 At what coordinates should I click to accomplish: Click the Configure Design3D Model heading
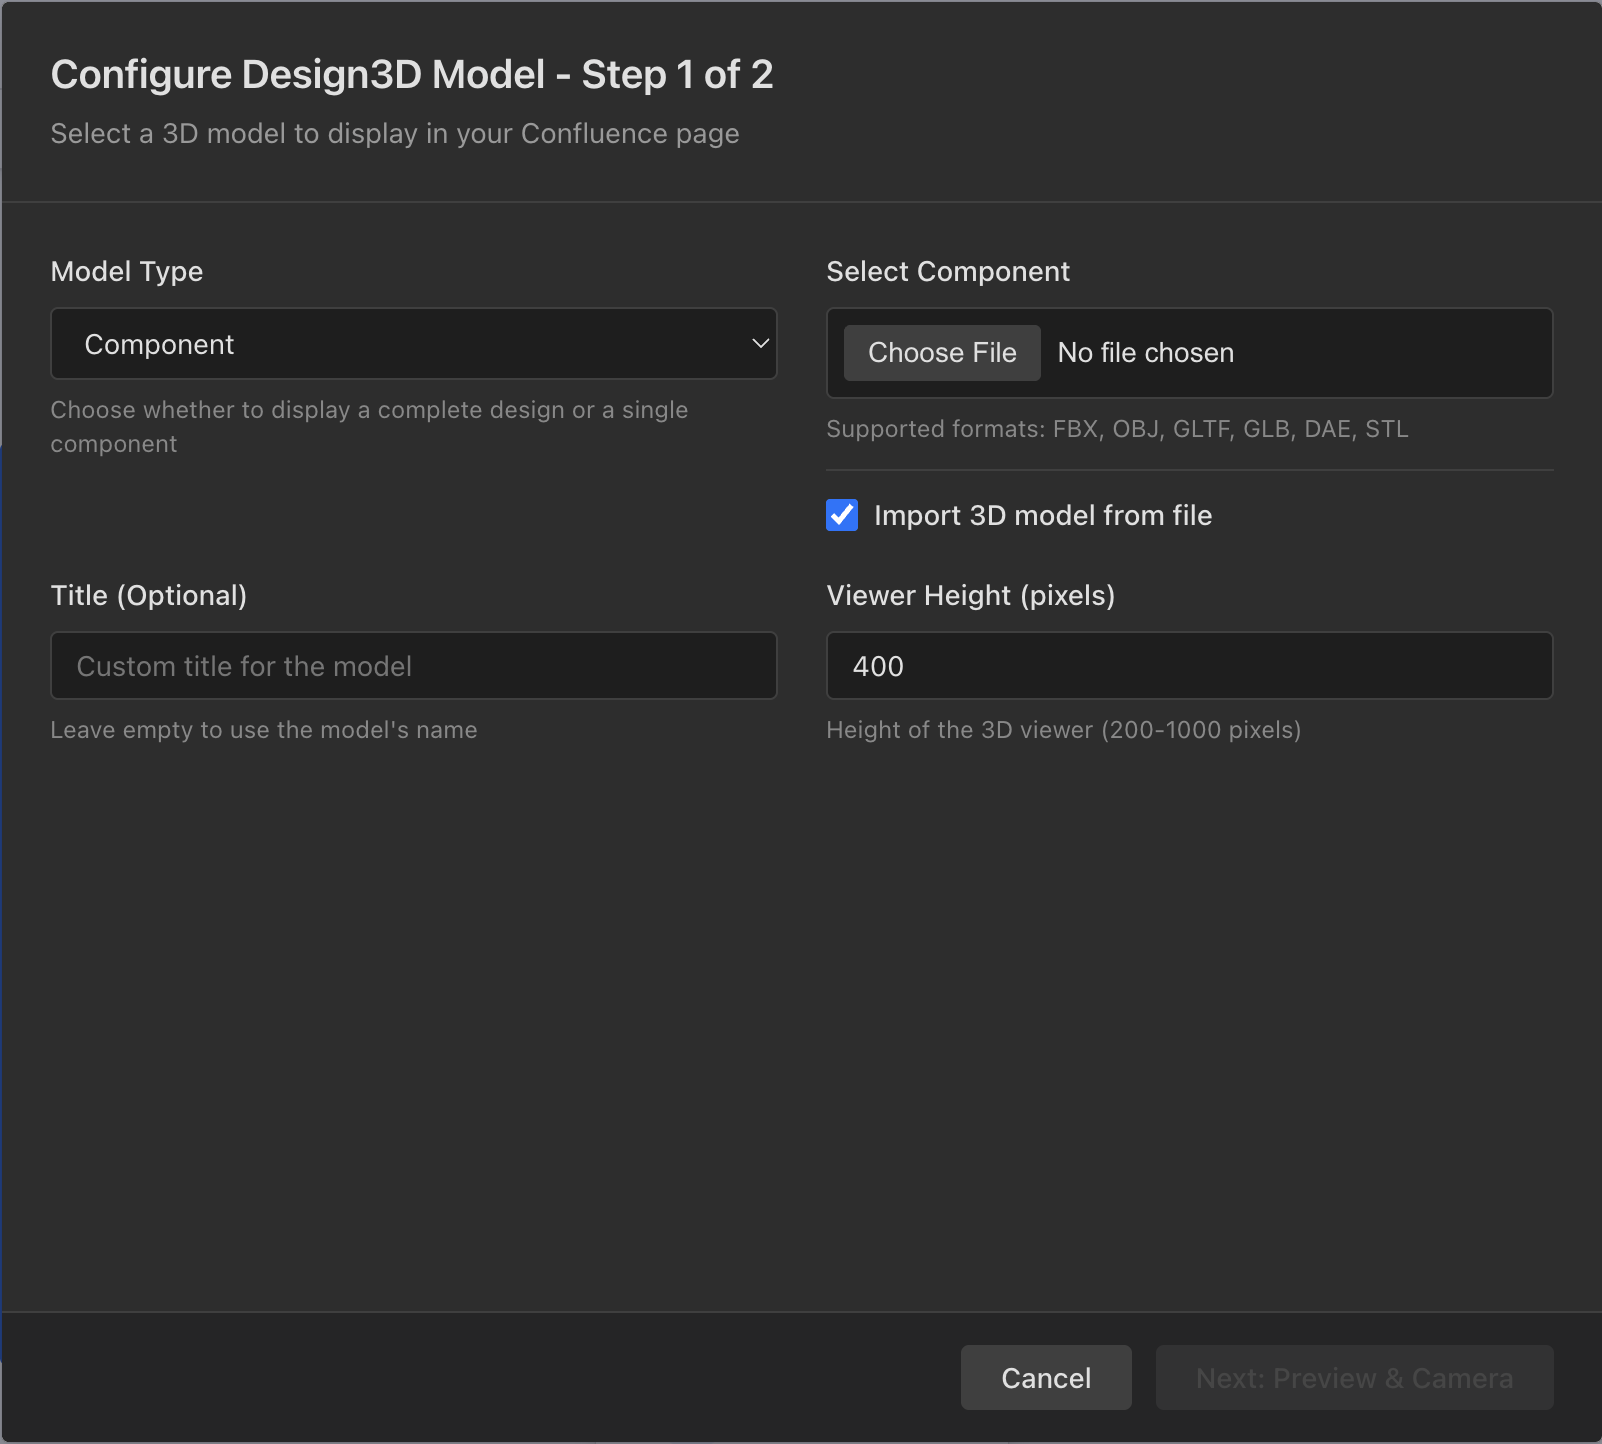(413, 73)
